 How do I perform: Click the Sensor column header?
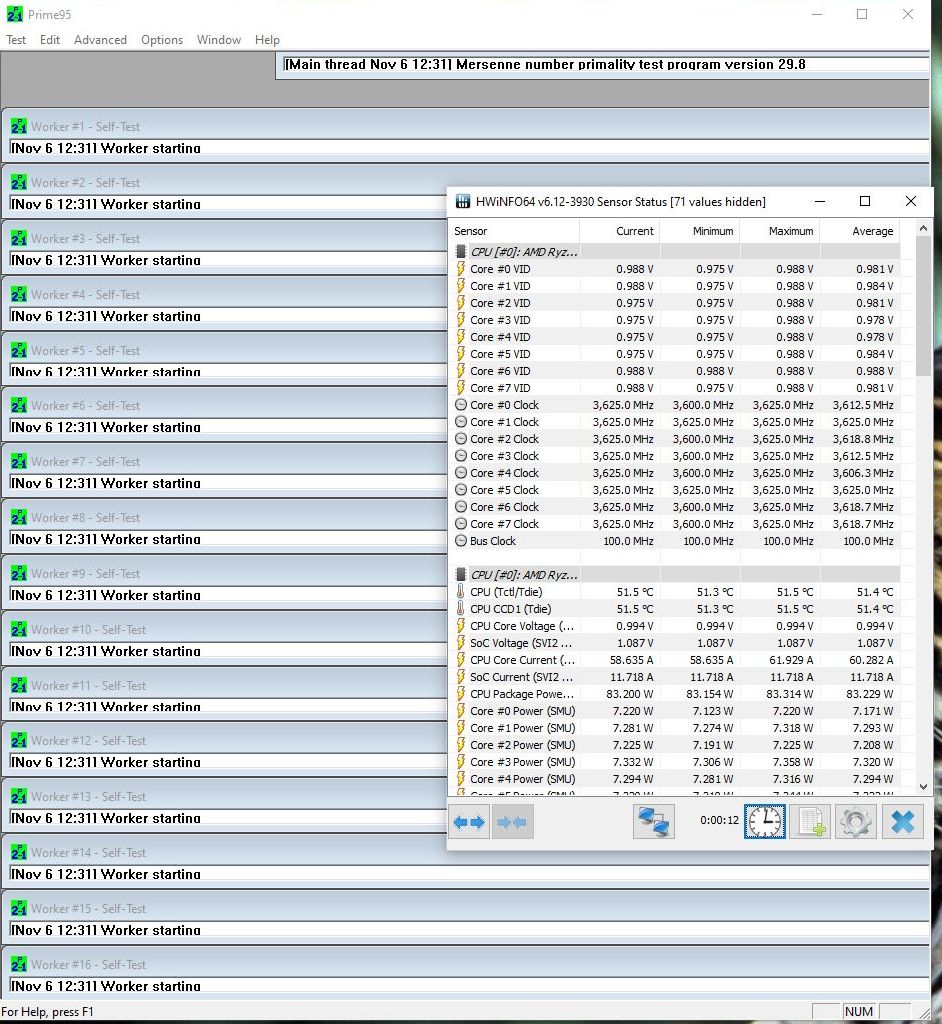(x=513, y=231)
